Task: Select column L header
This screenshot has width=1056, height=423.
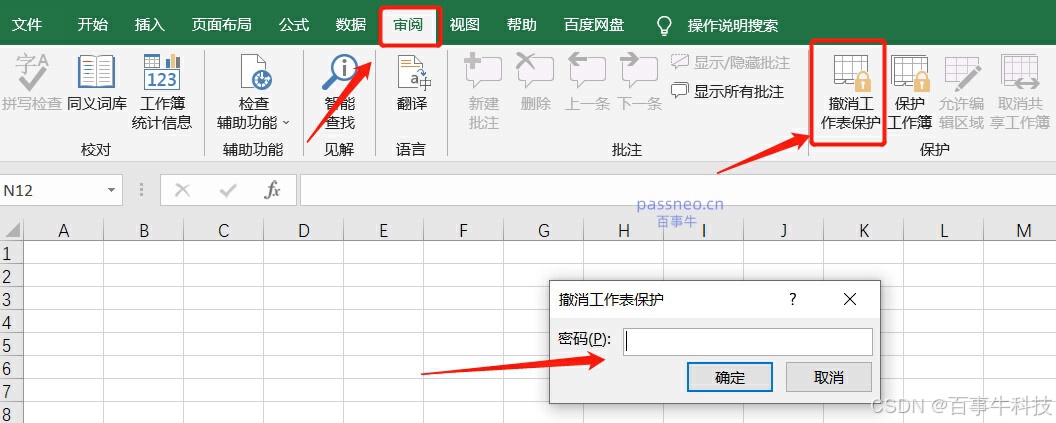Action: [x=944, y=231]
